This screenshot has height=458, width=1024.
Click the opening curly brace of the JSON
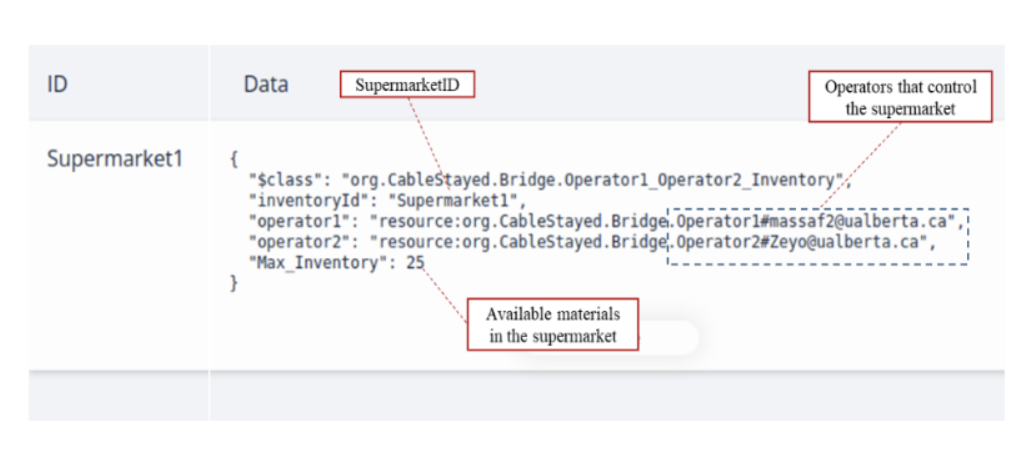[234, 159]
